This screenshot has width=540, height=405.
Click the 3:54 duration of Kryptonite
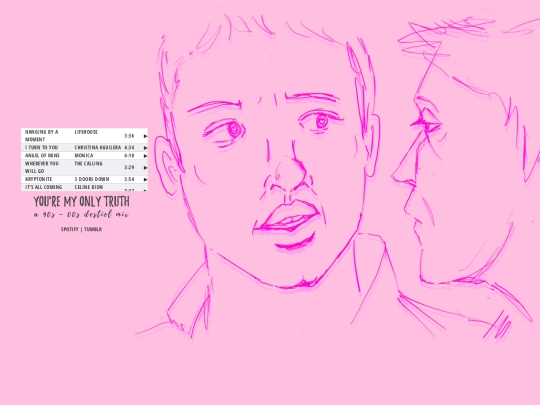pyautogui.click(x=129, y=179)
